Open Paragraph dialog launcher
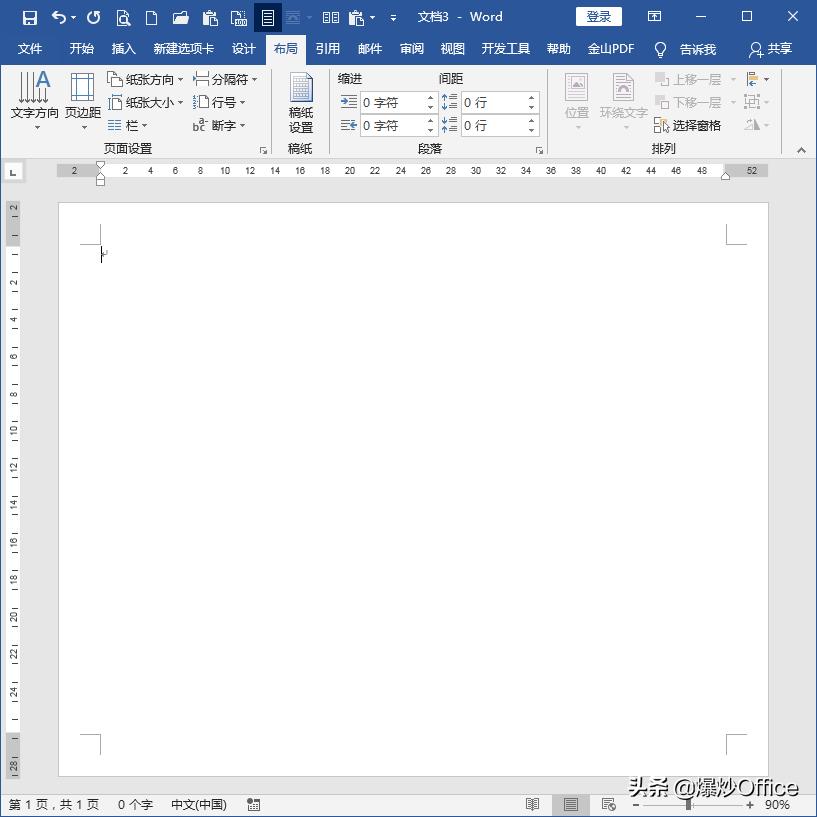The width and height of the screenshot is (817, 817). tap(539, 151)
